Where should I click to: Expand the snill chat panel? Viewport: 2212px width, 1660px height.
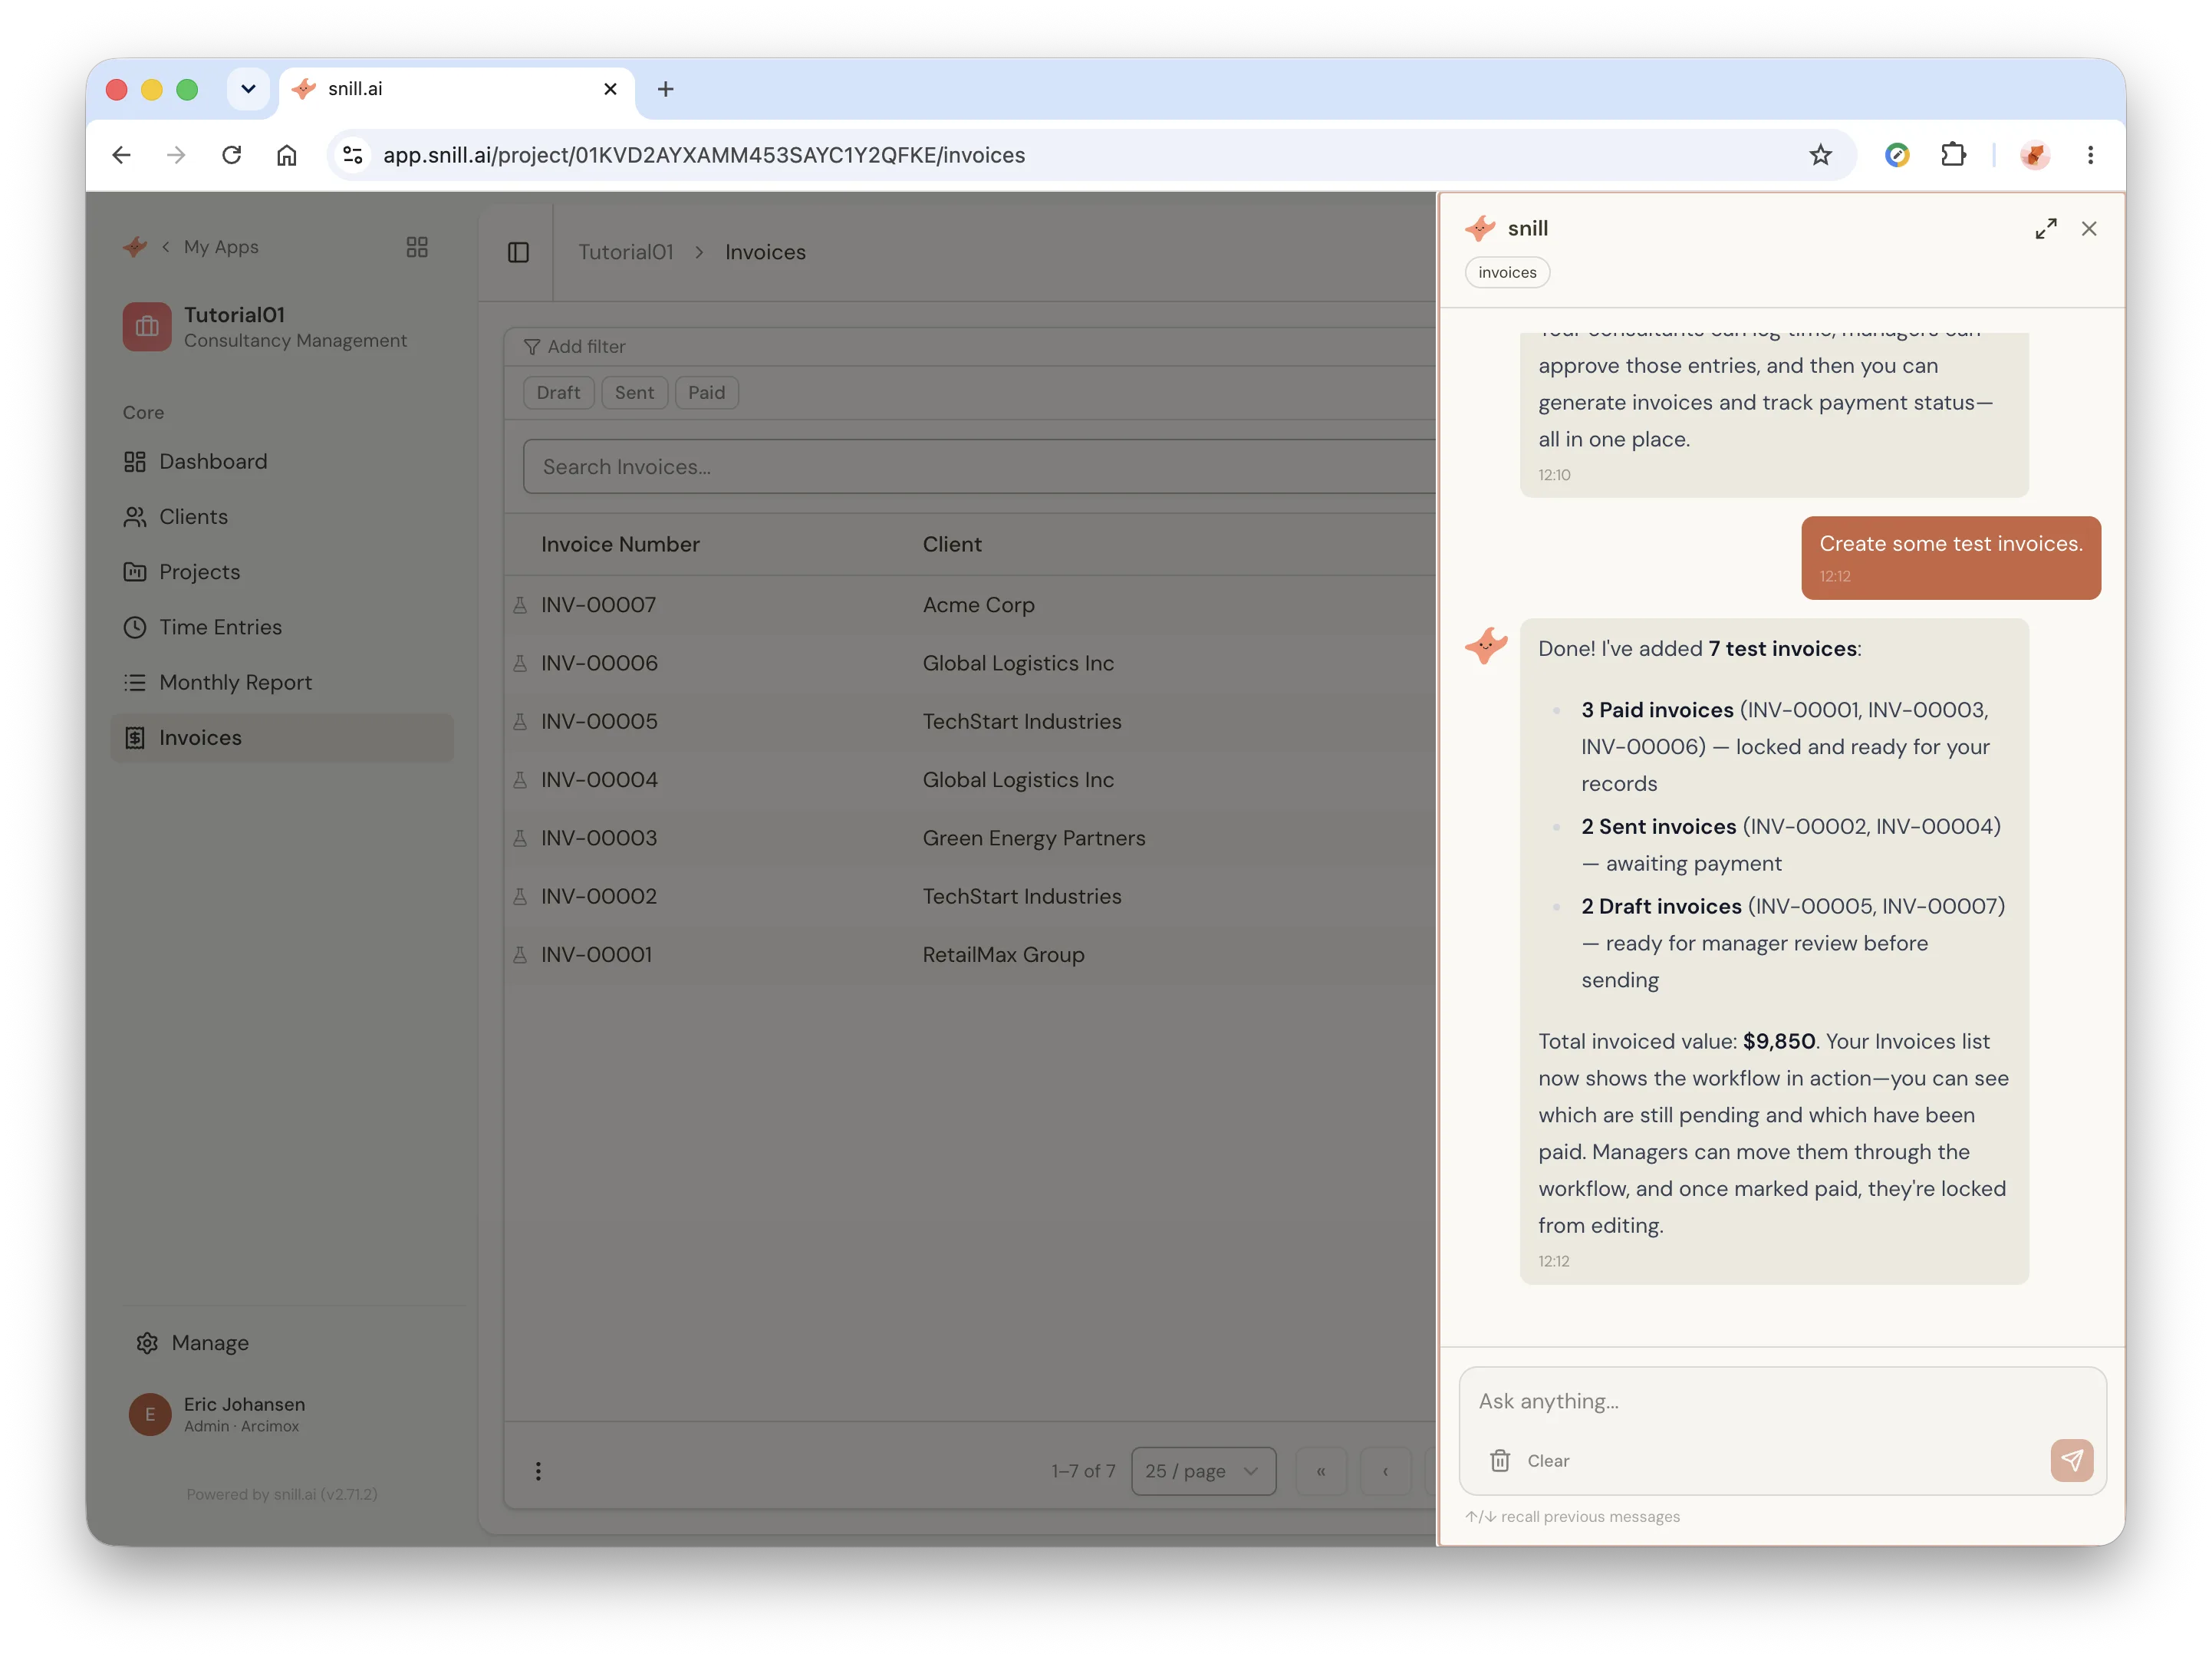[2046, 229]
